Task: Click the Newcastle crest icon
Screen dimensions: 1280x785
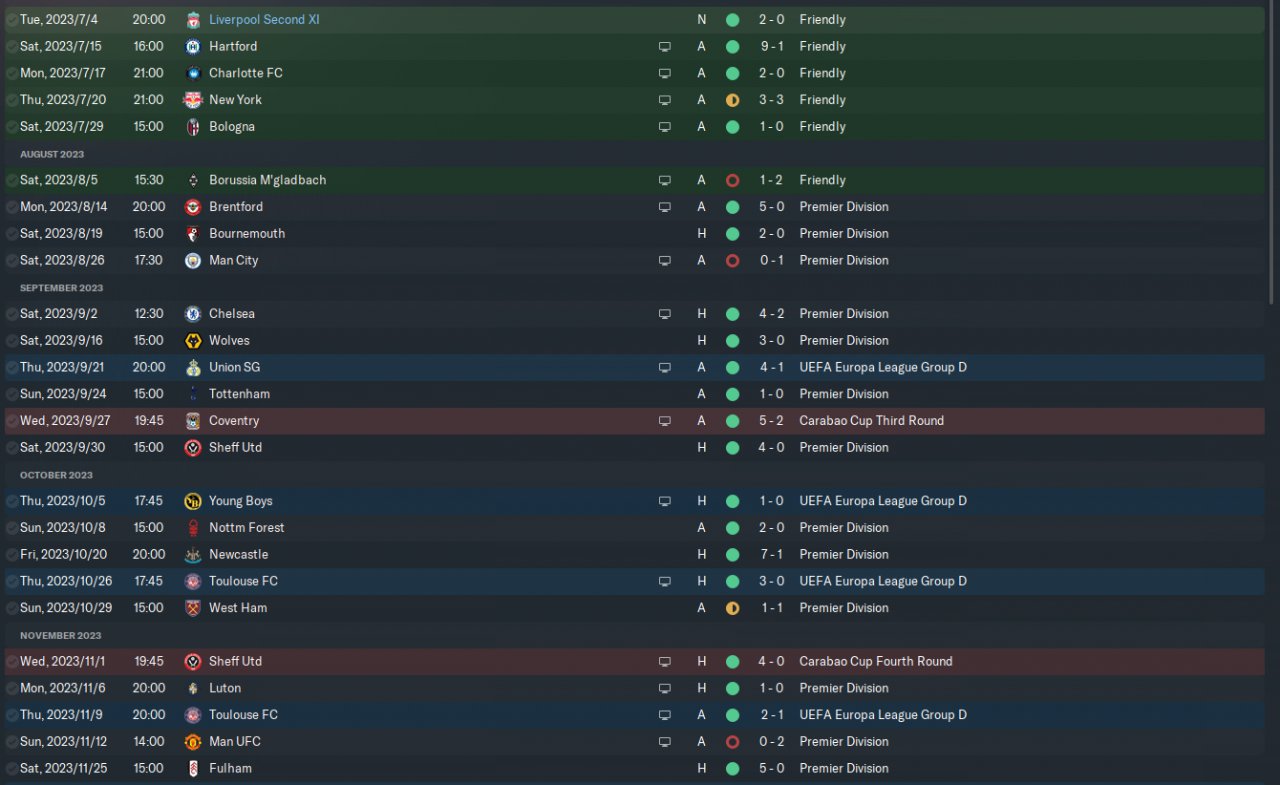Action: (193, 555)
